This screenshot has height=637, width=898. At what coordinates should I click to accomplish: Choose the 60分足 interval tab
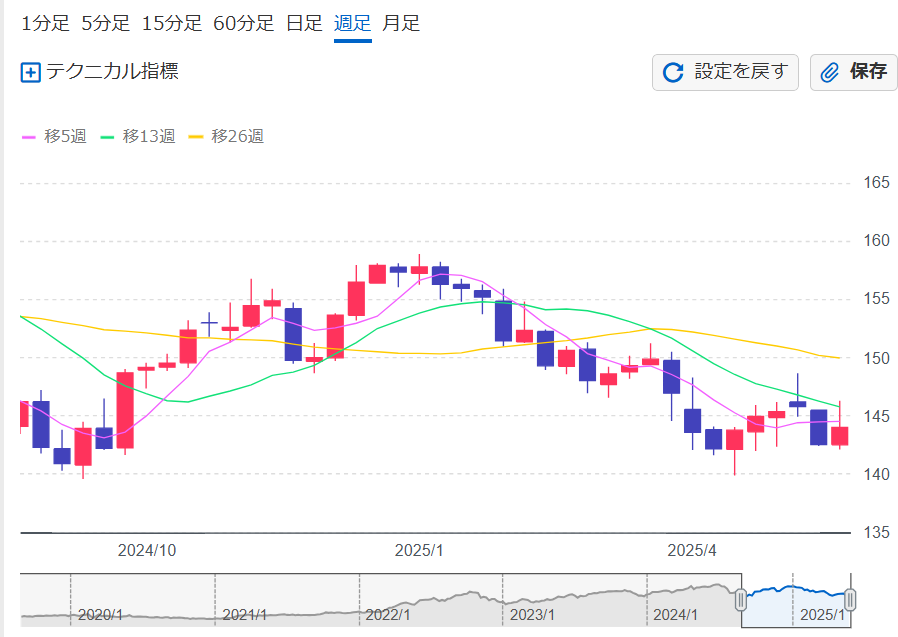point(243,23)
